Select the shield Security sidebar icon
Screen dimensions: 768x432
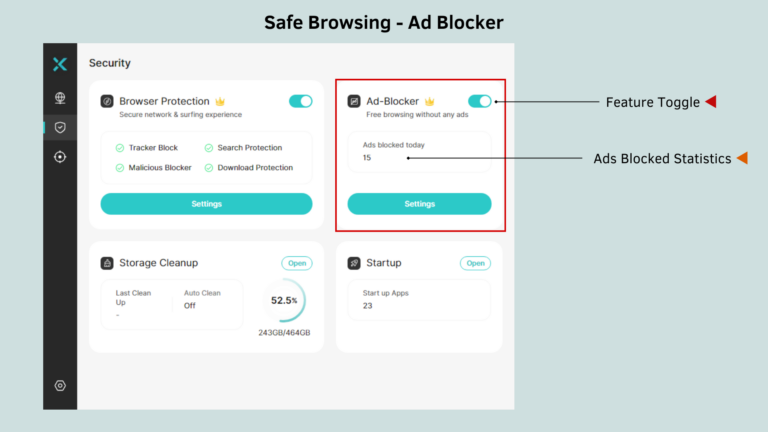(x=60, y=127)
